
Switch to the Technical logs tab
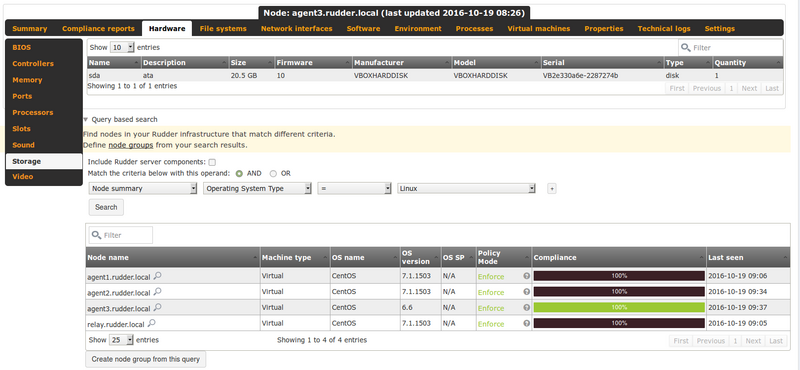(x=664, y=29)
